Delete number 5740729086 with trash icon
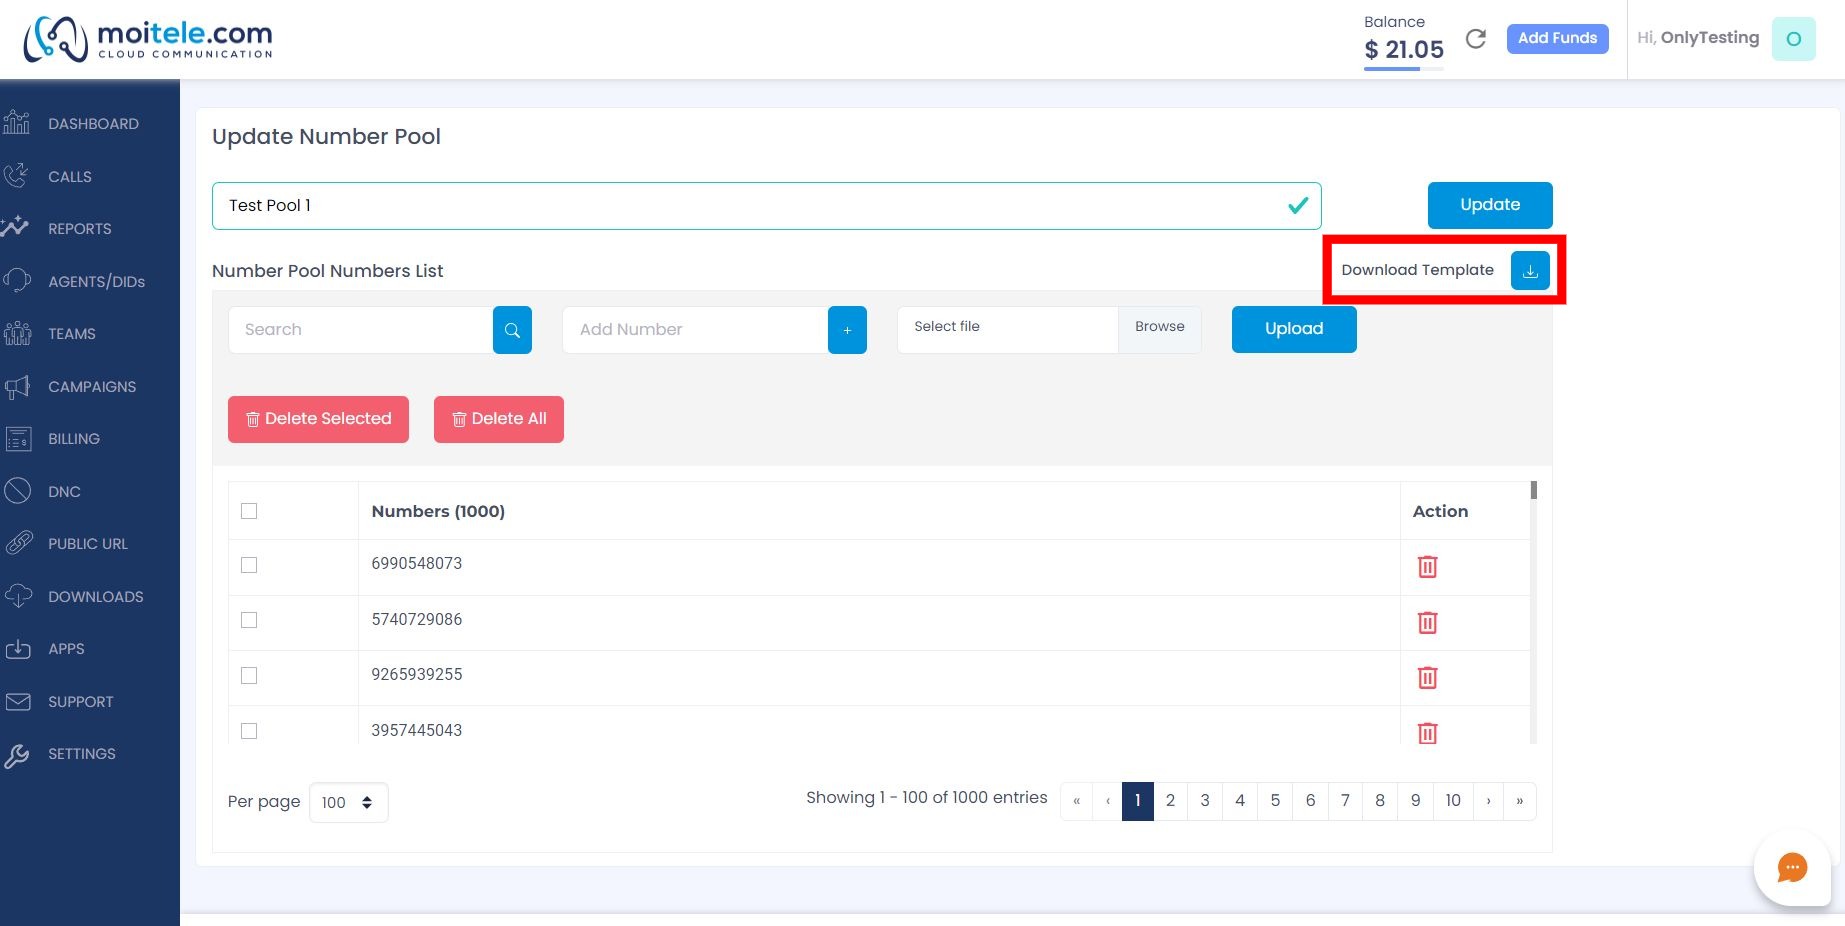 point(1427,623)
